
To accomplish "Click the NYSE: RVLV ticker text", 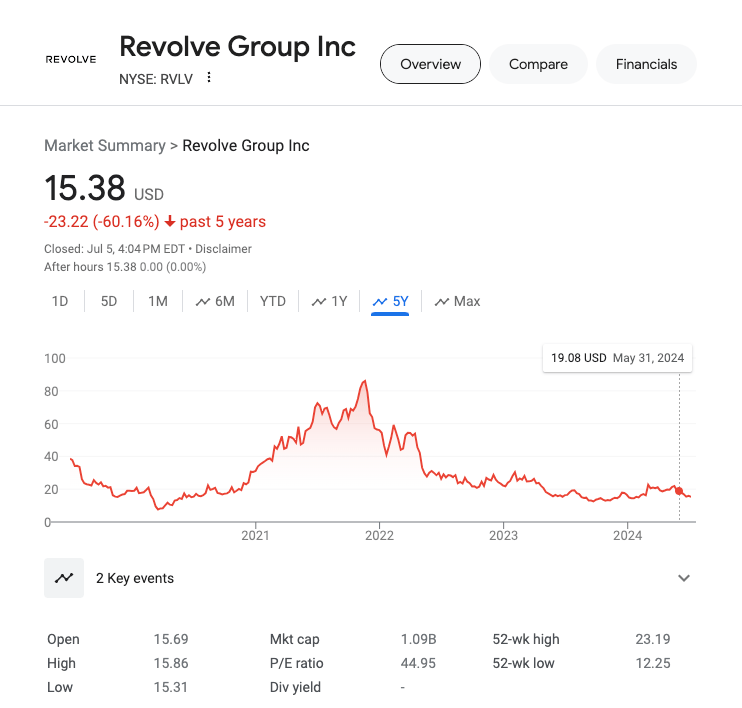I will coord(156,79).
